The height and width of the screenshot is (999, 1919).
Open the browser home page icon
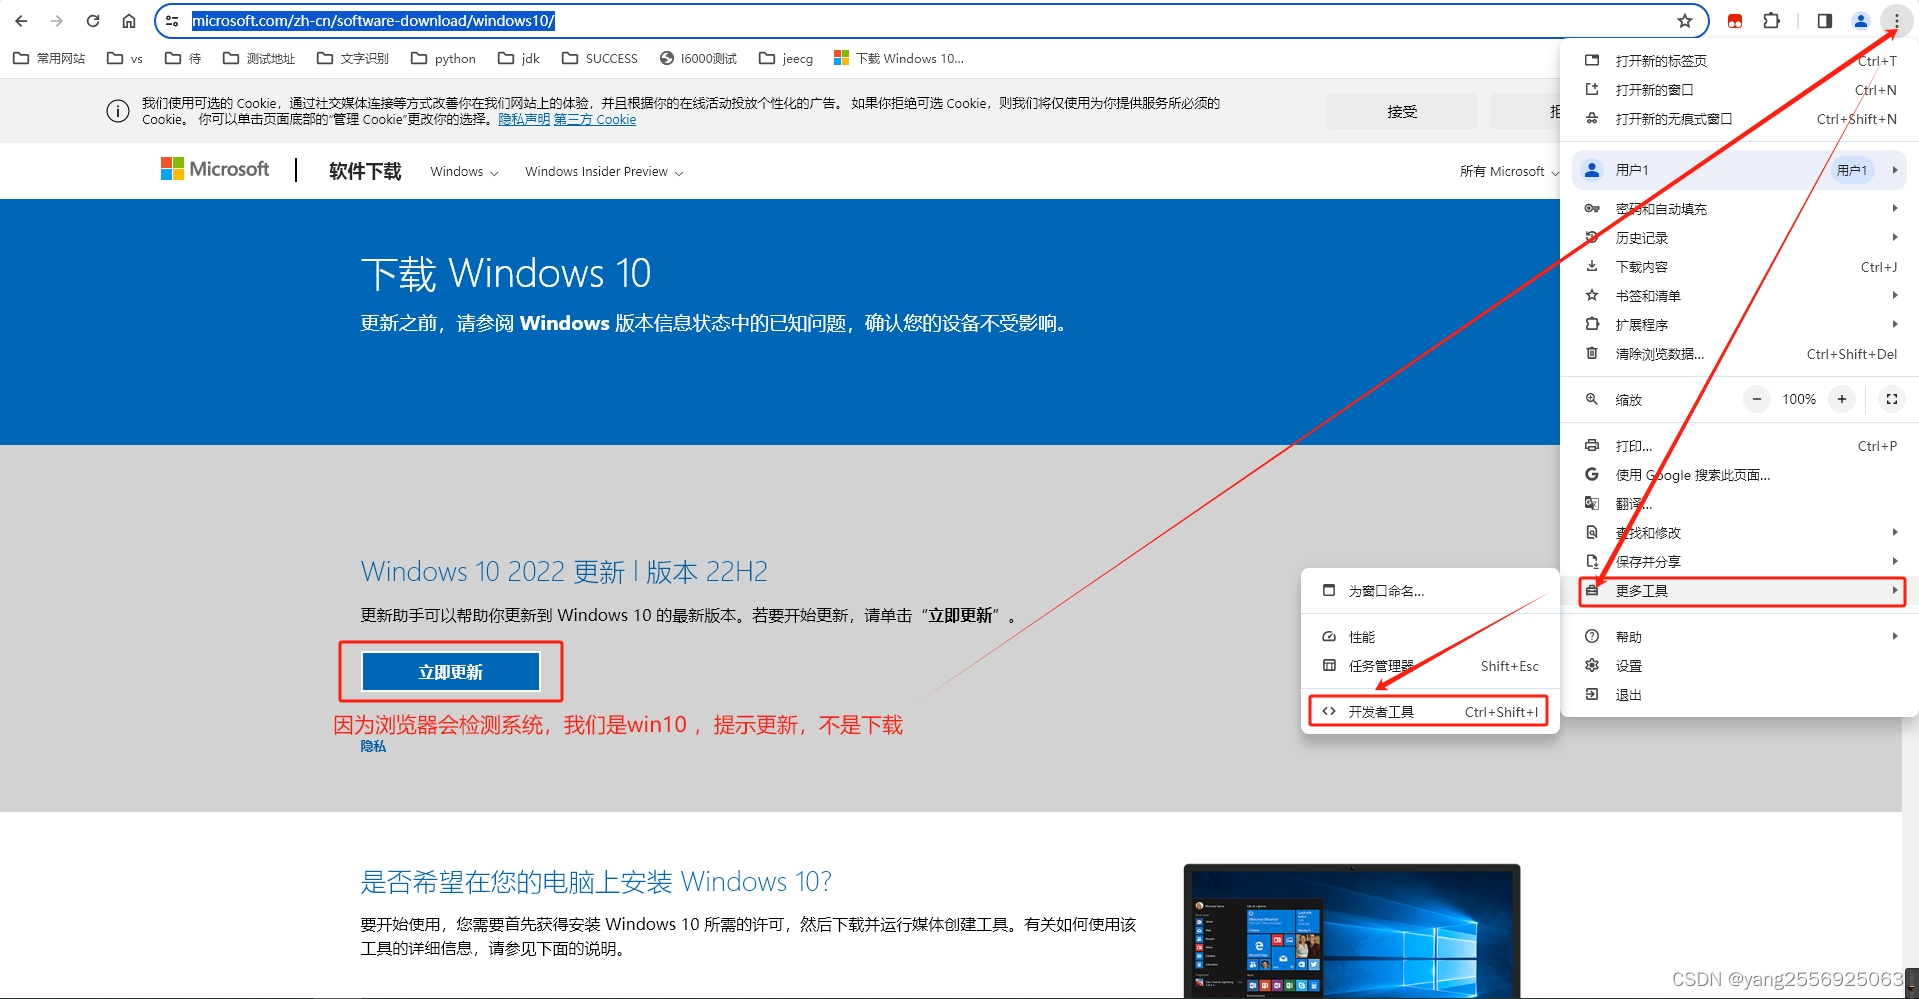click(130, 20)
